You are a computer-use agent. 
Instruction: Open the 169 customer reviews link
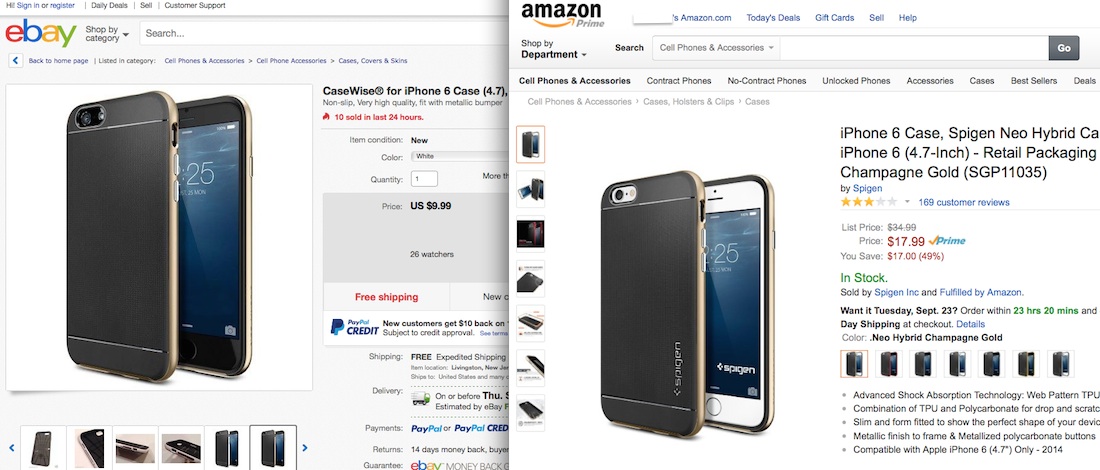[963, 202]
